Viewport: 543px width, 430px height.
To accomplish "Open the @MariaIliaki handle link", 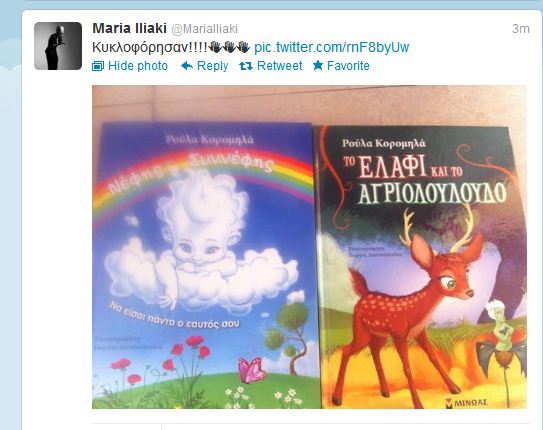I will (x=205, y=29).
